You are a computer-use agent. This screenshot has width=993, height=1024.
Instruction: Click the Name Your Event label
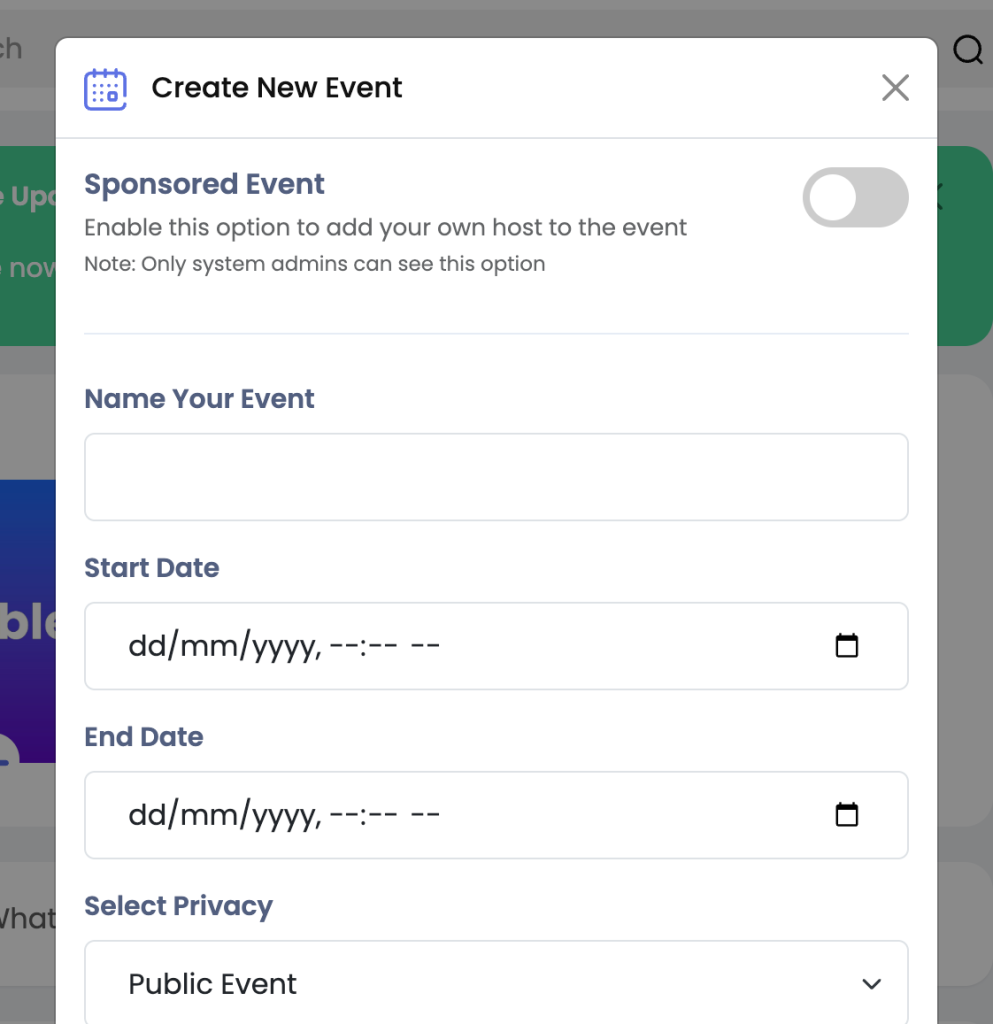199,399
